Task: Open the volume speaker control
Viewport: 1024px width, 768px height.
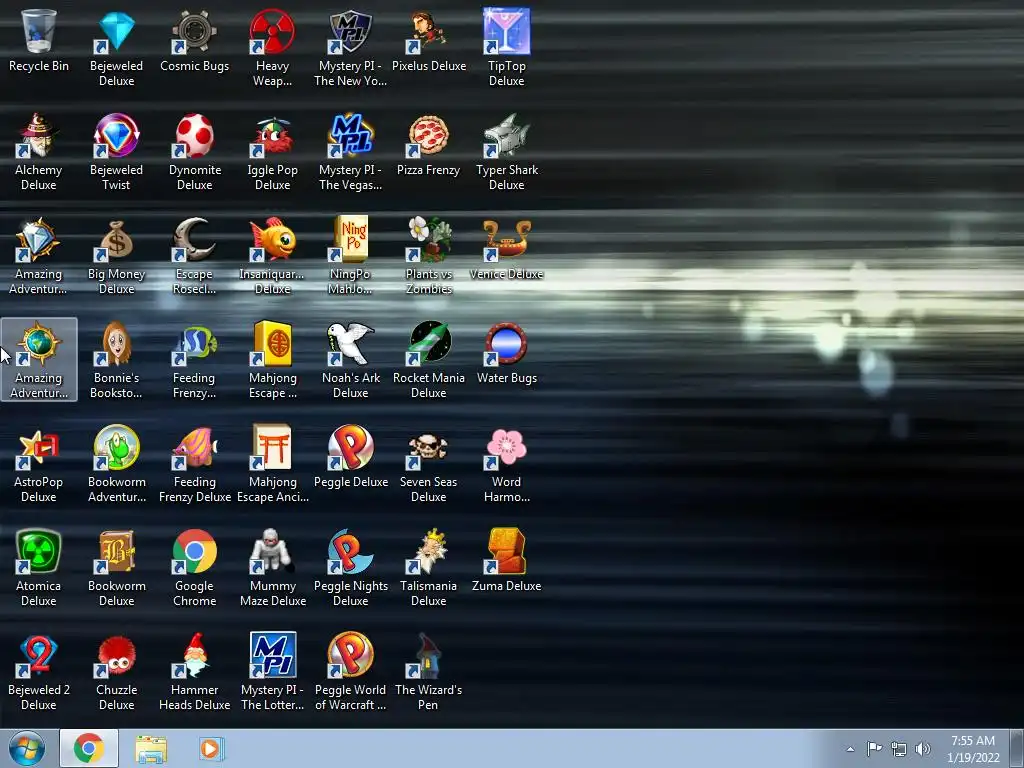Action: click(922, 749)
